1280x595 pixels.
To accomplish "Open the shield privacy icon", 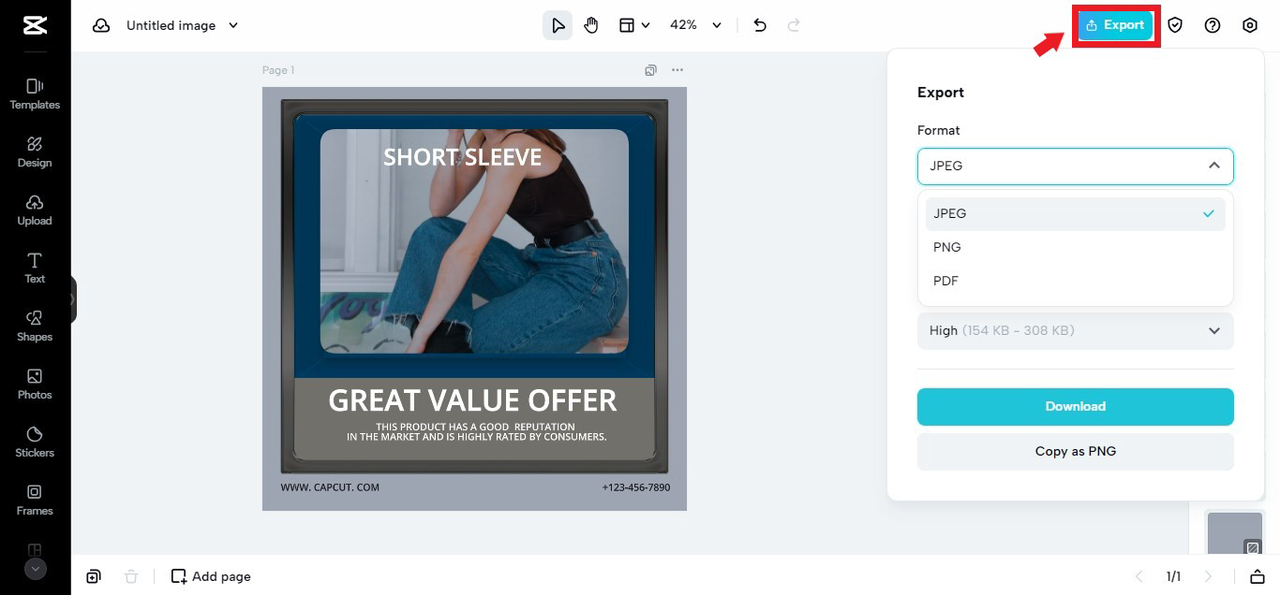I will pos(1175,25).
